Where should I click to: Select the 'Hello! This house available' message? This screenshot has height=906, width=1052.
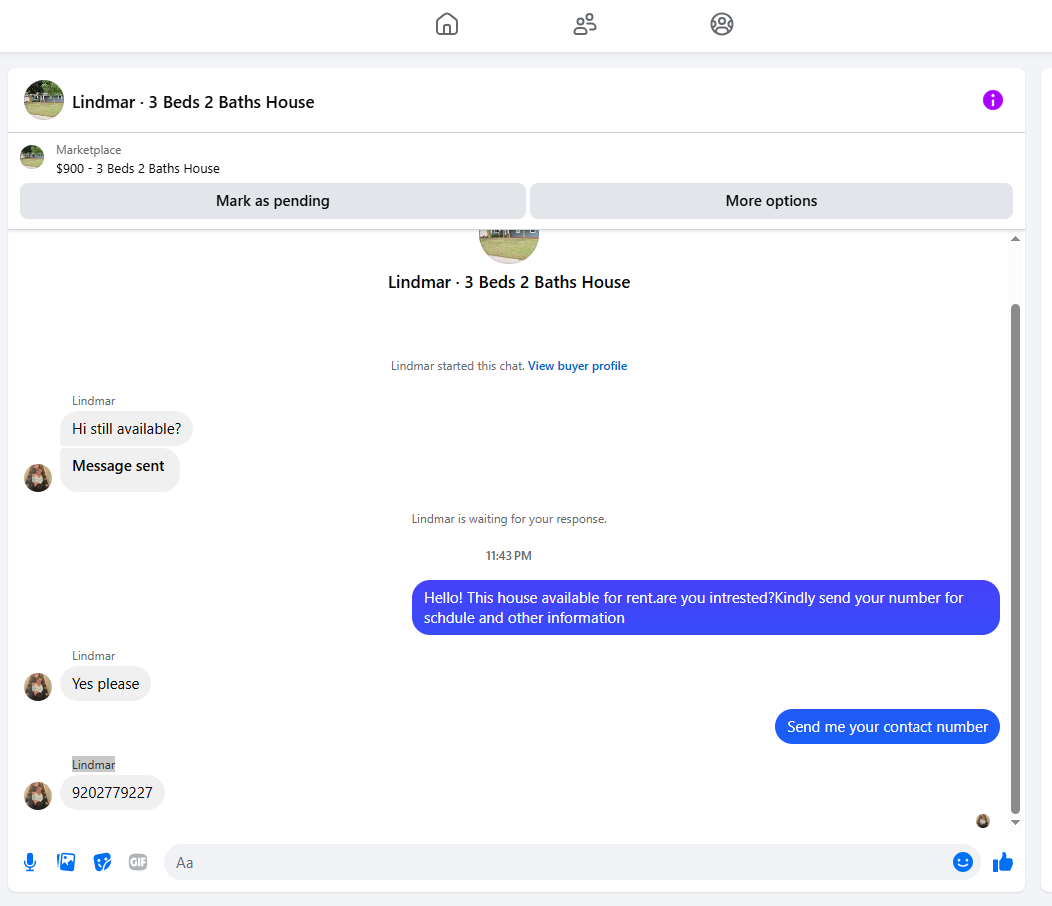(706, 607)
